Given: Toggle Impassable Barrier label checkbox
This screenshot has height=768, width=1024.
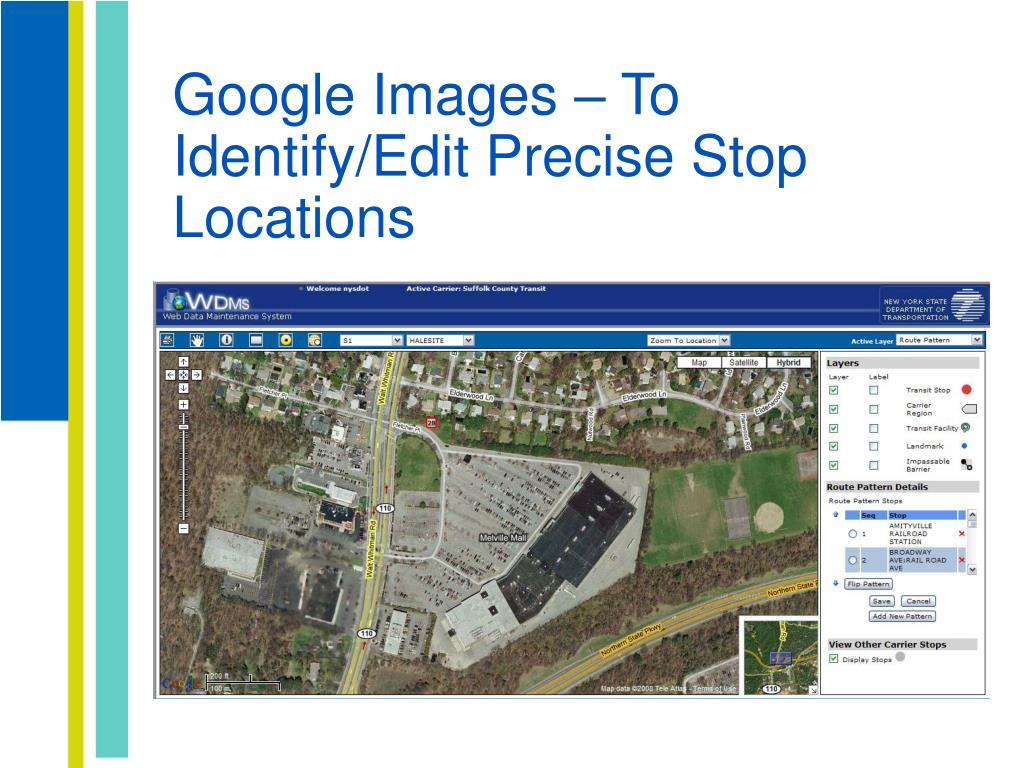Looking at the screenshot, I should tap(873, 466).
